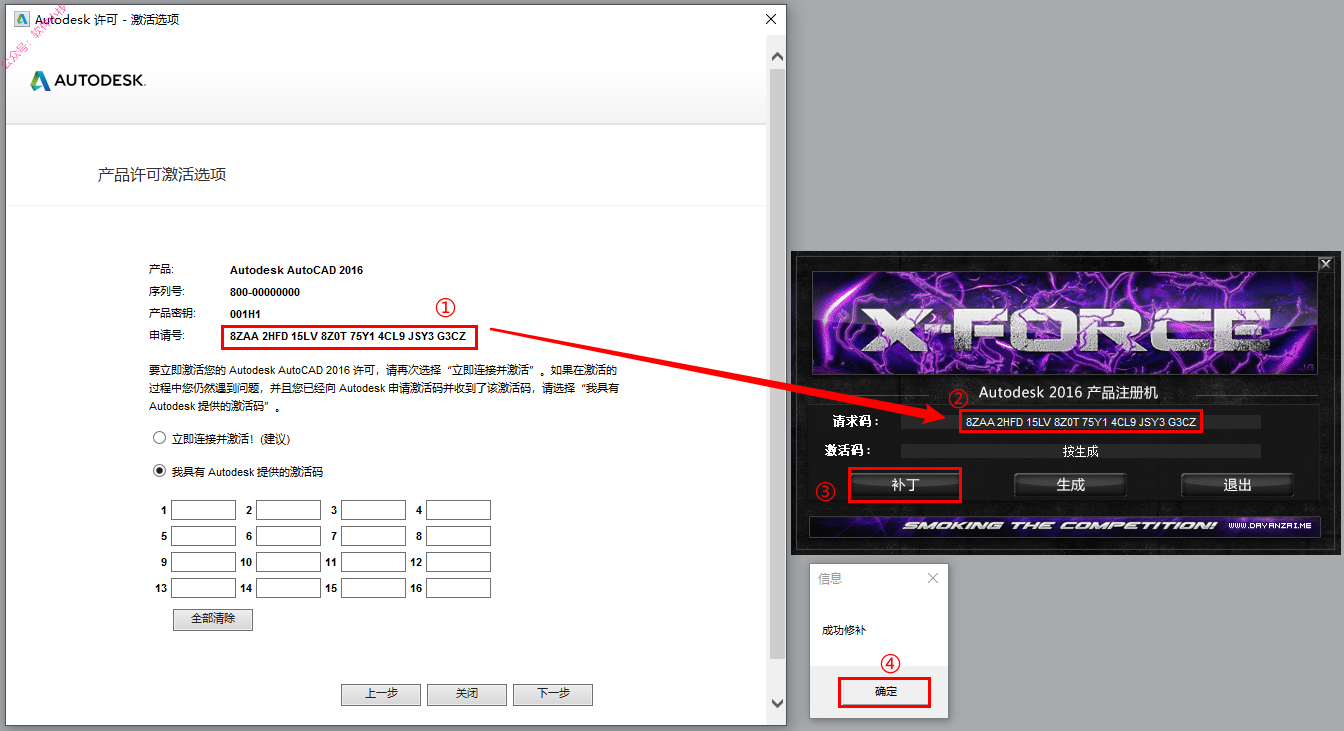Click activation code field 6
This screenshot has width=1344, height=731.
pos(288,536)
